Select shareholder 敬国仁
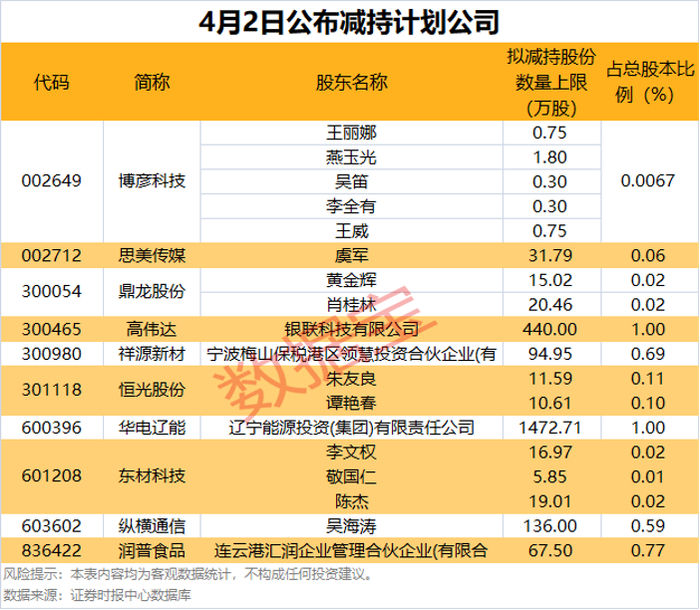Screen dimensions: 700x610 point(352,477)
